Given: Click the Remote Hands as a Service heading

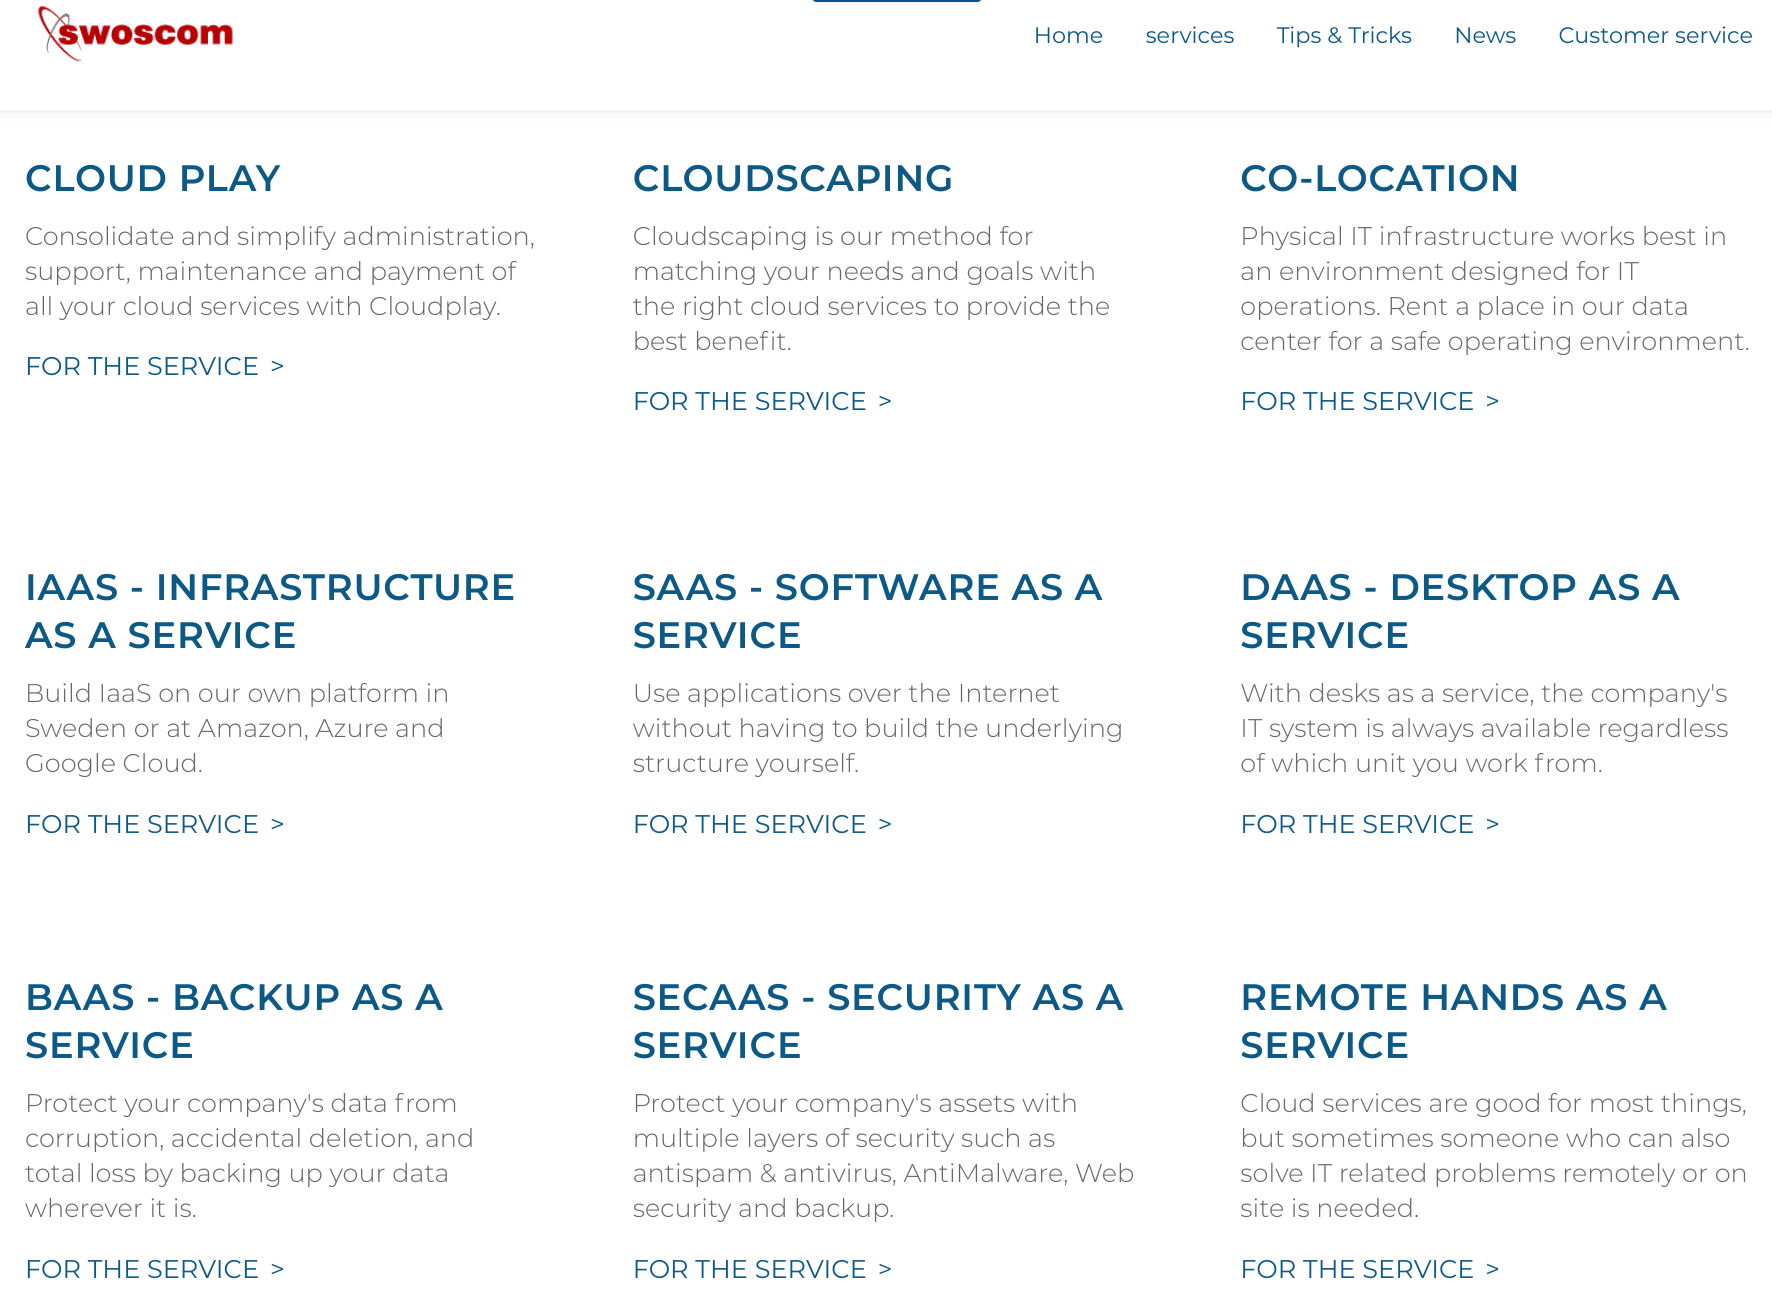Looking at the screenshot, I should [1454, 1021].
